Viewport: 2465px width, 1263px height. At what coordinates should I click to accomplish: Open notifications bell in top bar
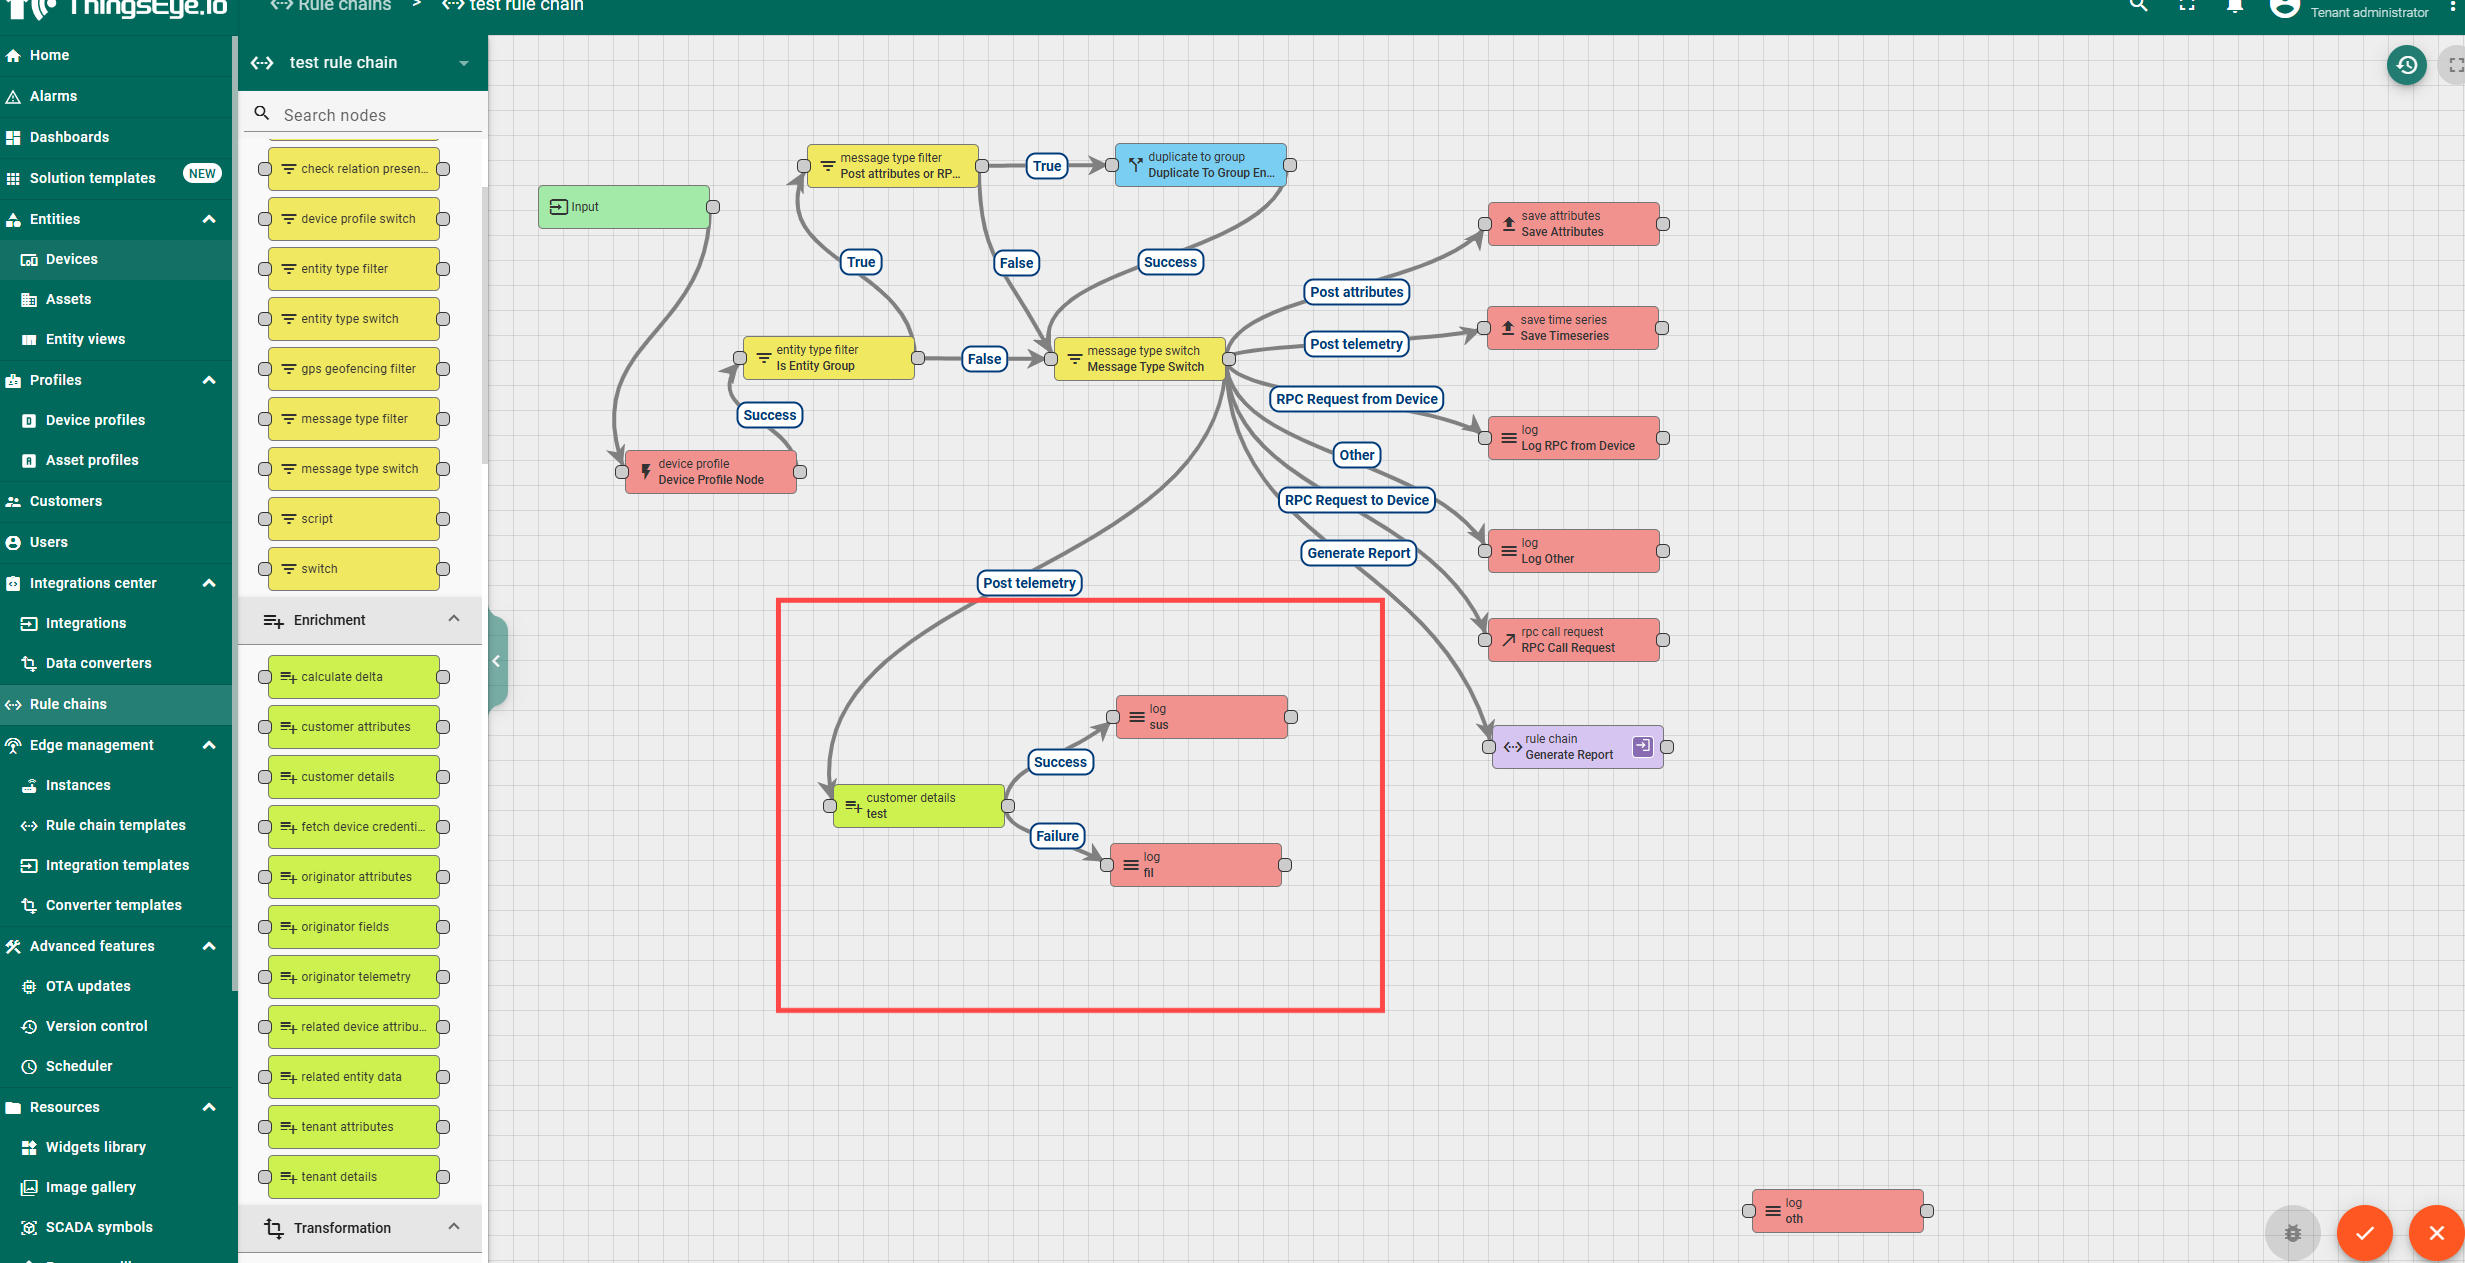[2235, 8]
